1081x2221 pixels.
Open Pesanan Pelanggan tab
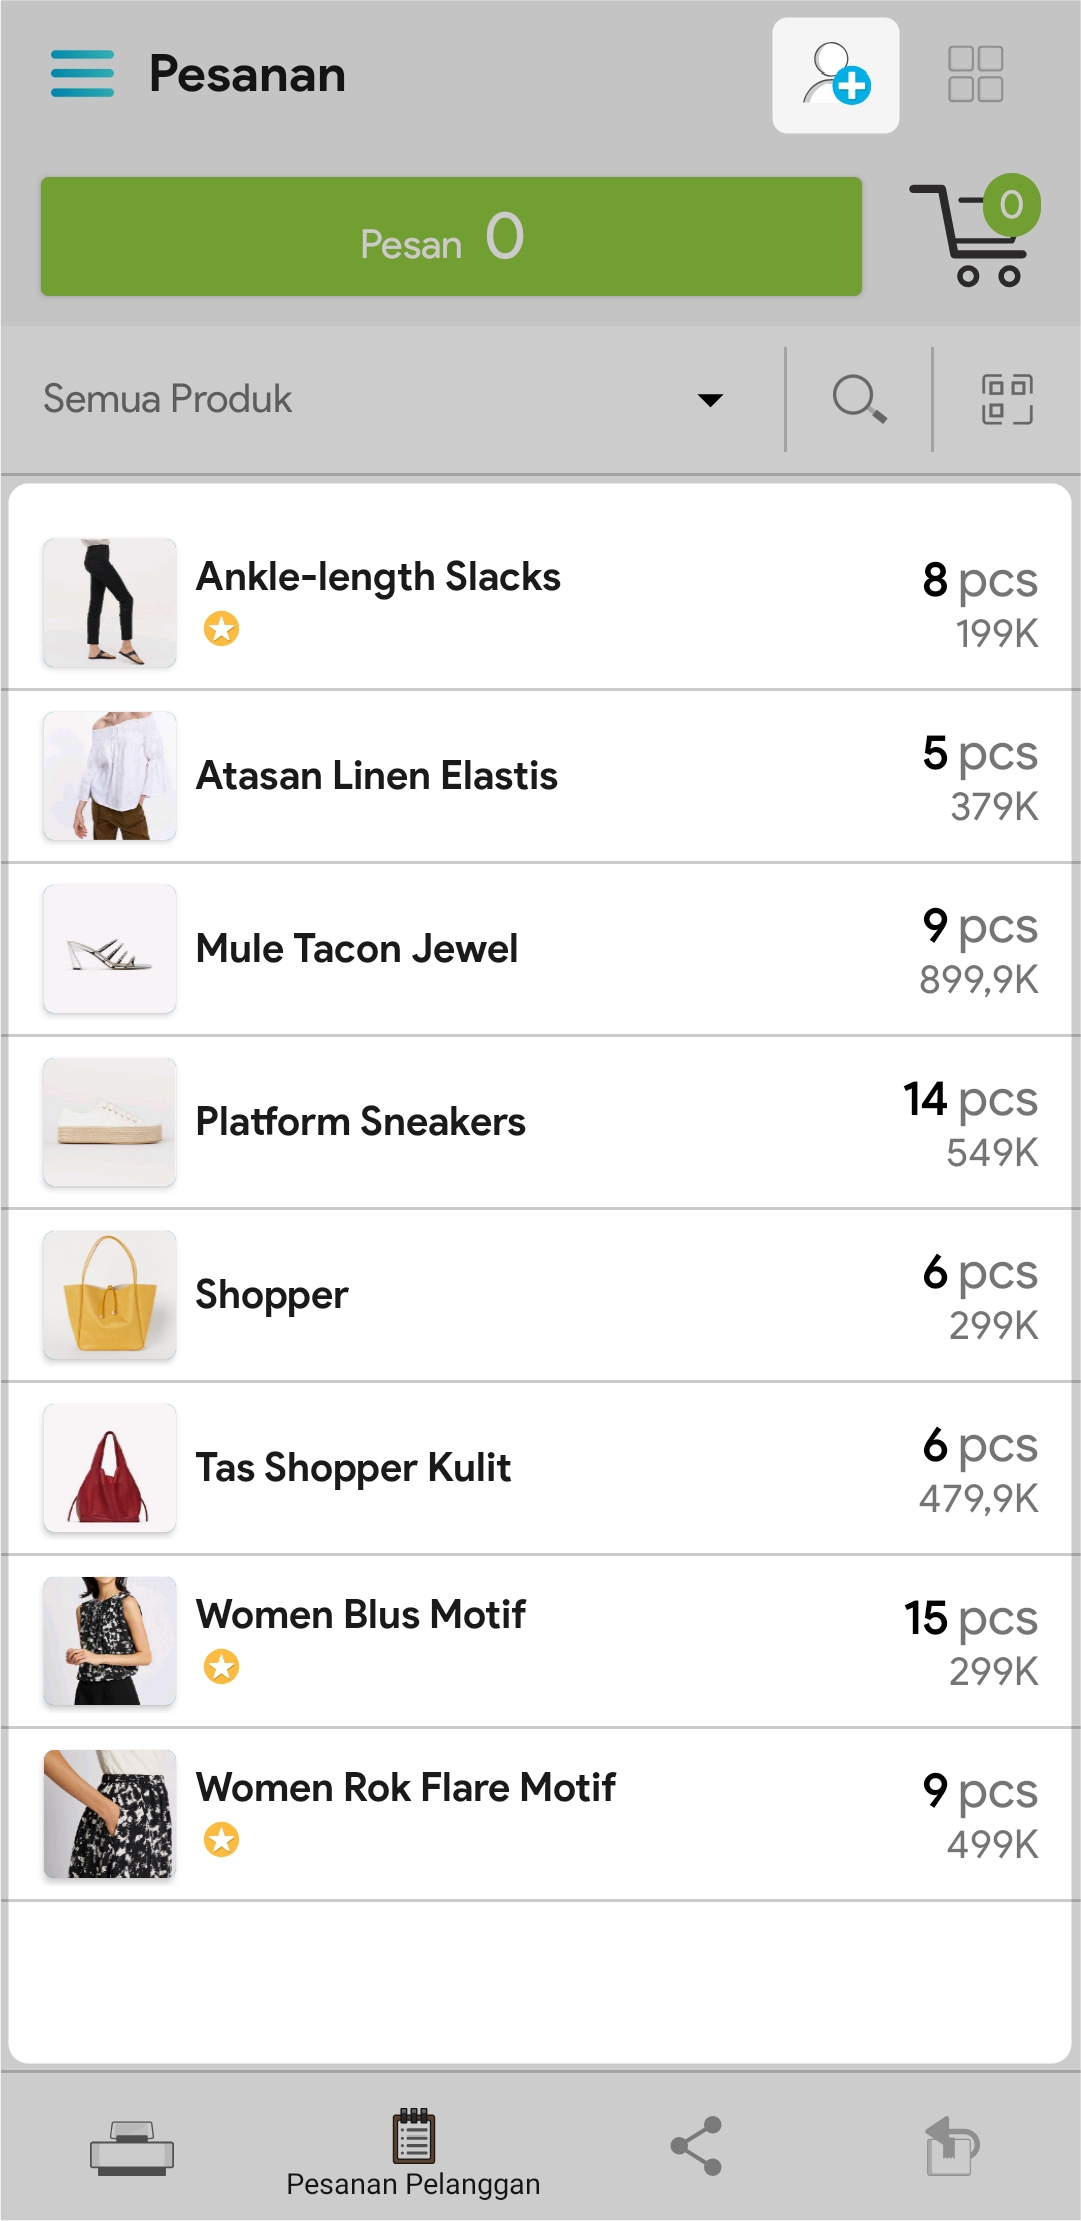(x=413, y=2153)
